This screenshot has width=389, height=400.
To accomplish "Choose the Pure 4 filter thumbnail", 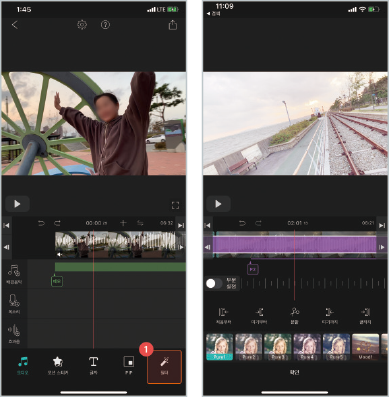I will tap(307, 347).
